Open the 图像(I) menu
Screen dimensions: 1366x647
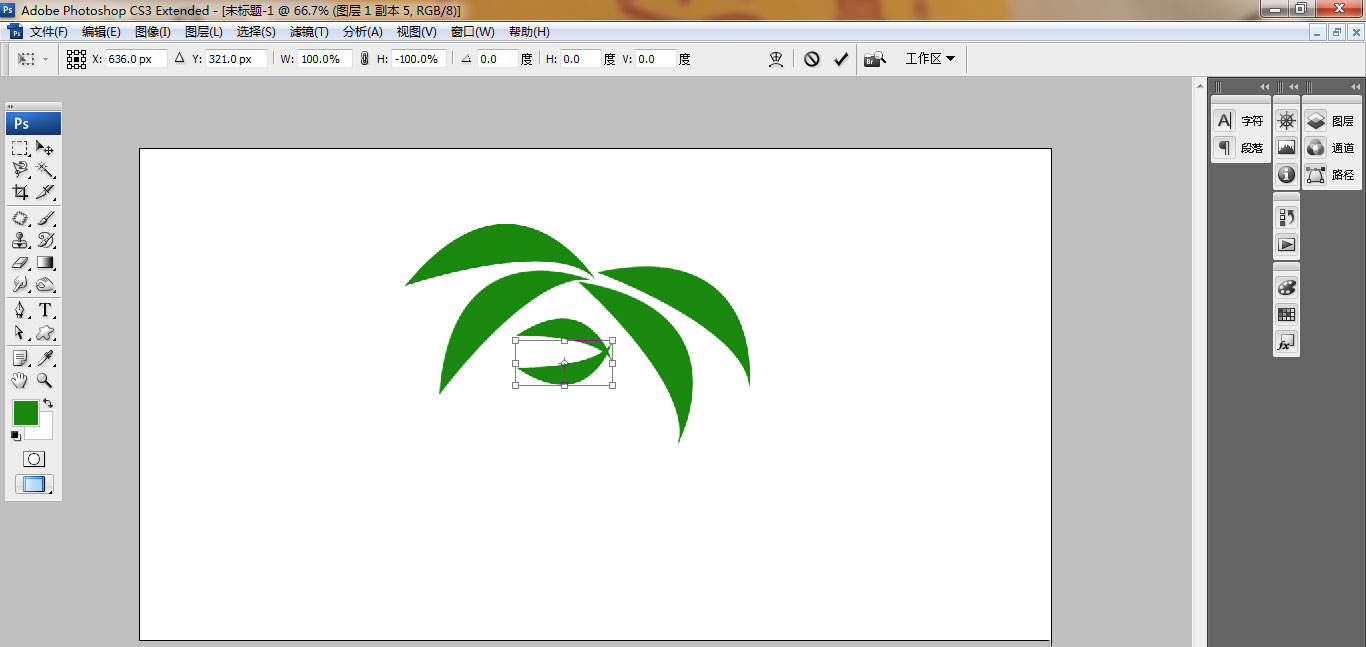click(152, 32)
